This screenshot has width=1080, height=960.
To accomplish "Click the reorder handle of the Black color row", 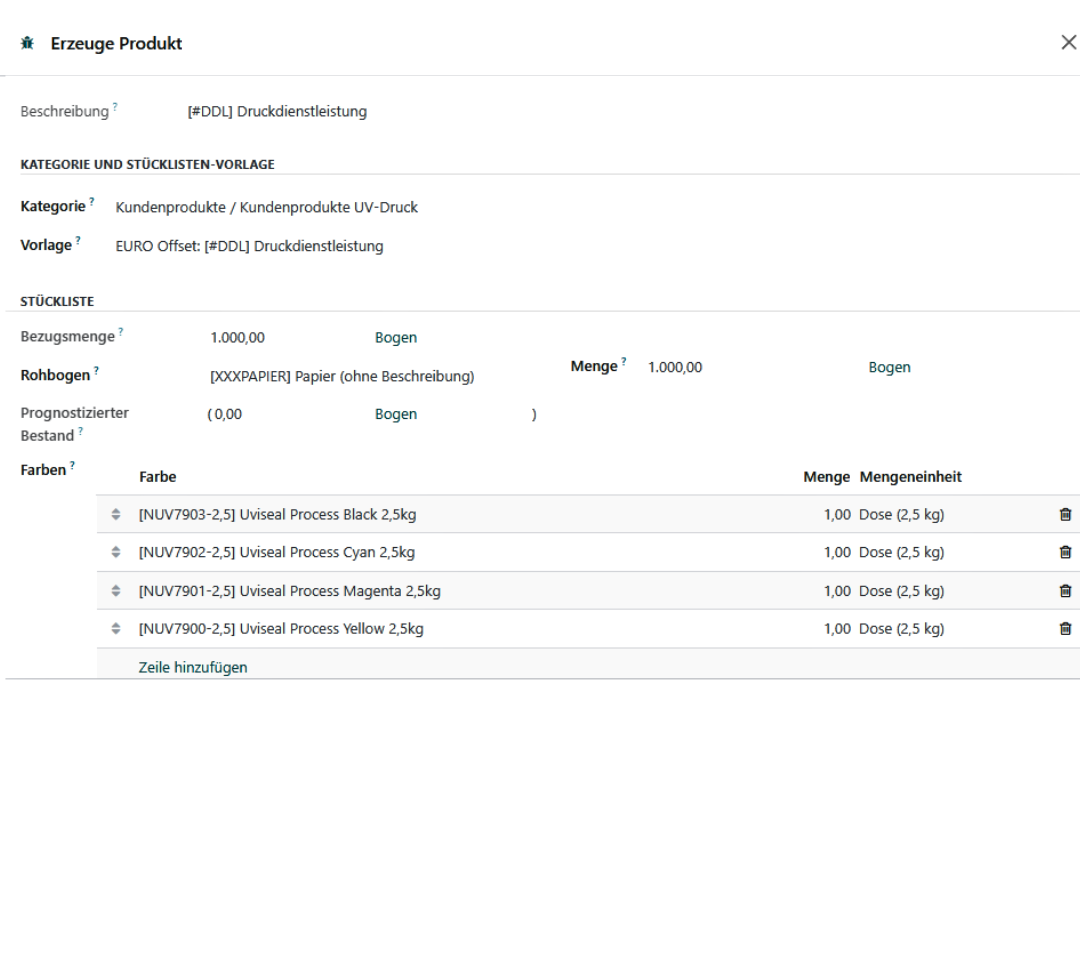I will 115,514.
